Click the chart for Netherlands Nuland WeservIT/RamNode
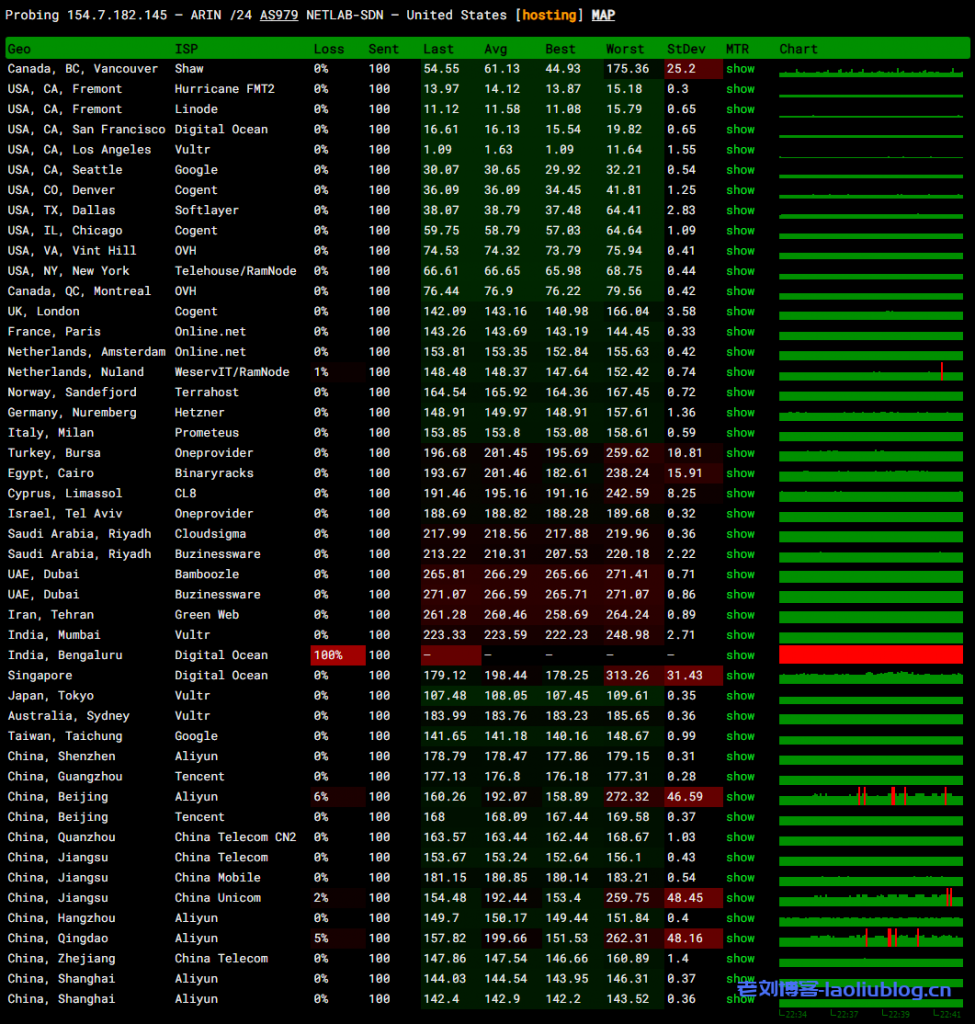The width and height of the screenshot is (975, 1024). pyautogui.click(x=871, y=372)
